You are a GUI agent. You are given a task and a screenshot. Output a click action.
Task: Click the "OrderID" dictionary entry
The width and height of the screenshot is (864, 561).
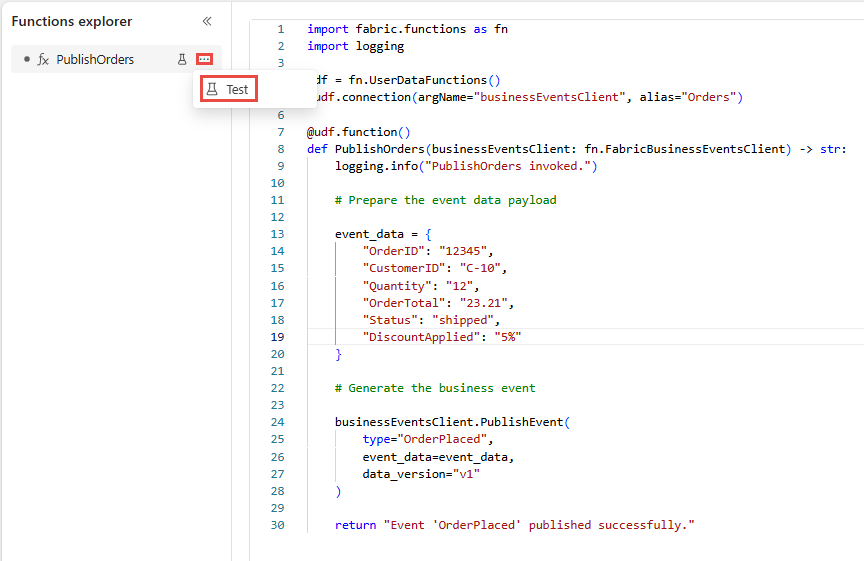coord(428,251)
